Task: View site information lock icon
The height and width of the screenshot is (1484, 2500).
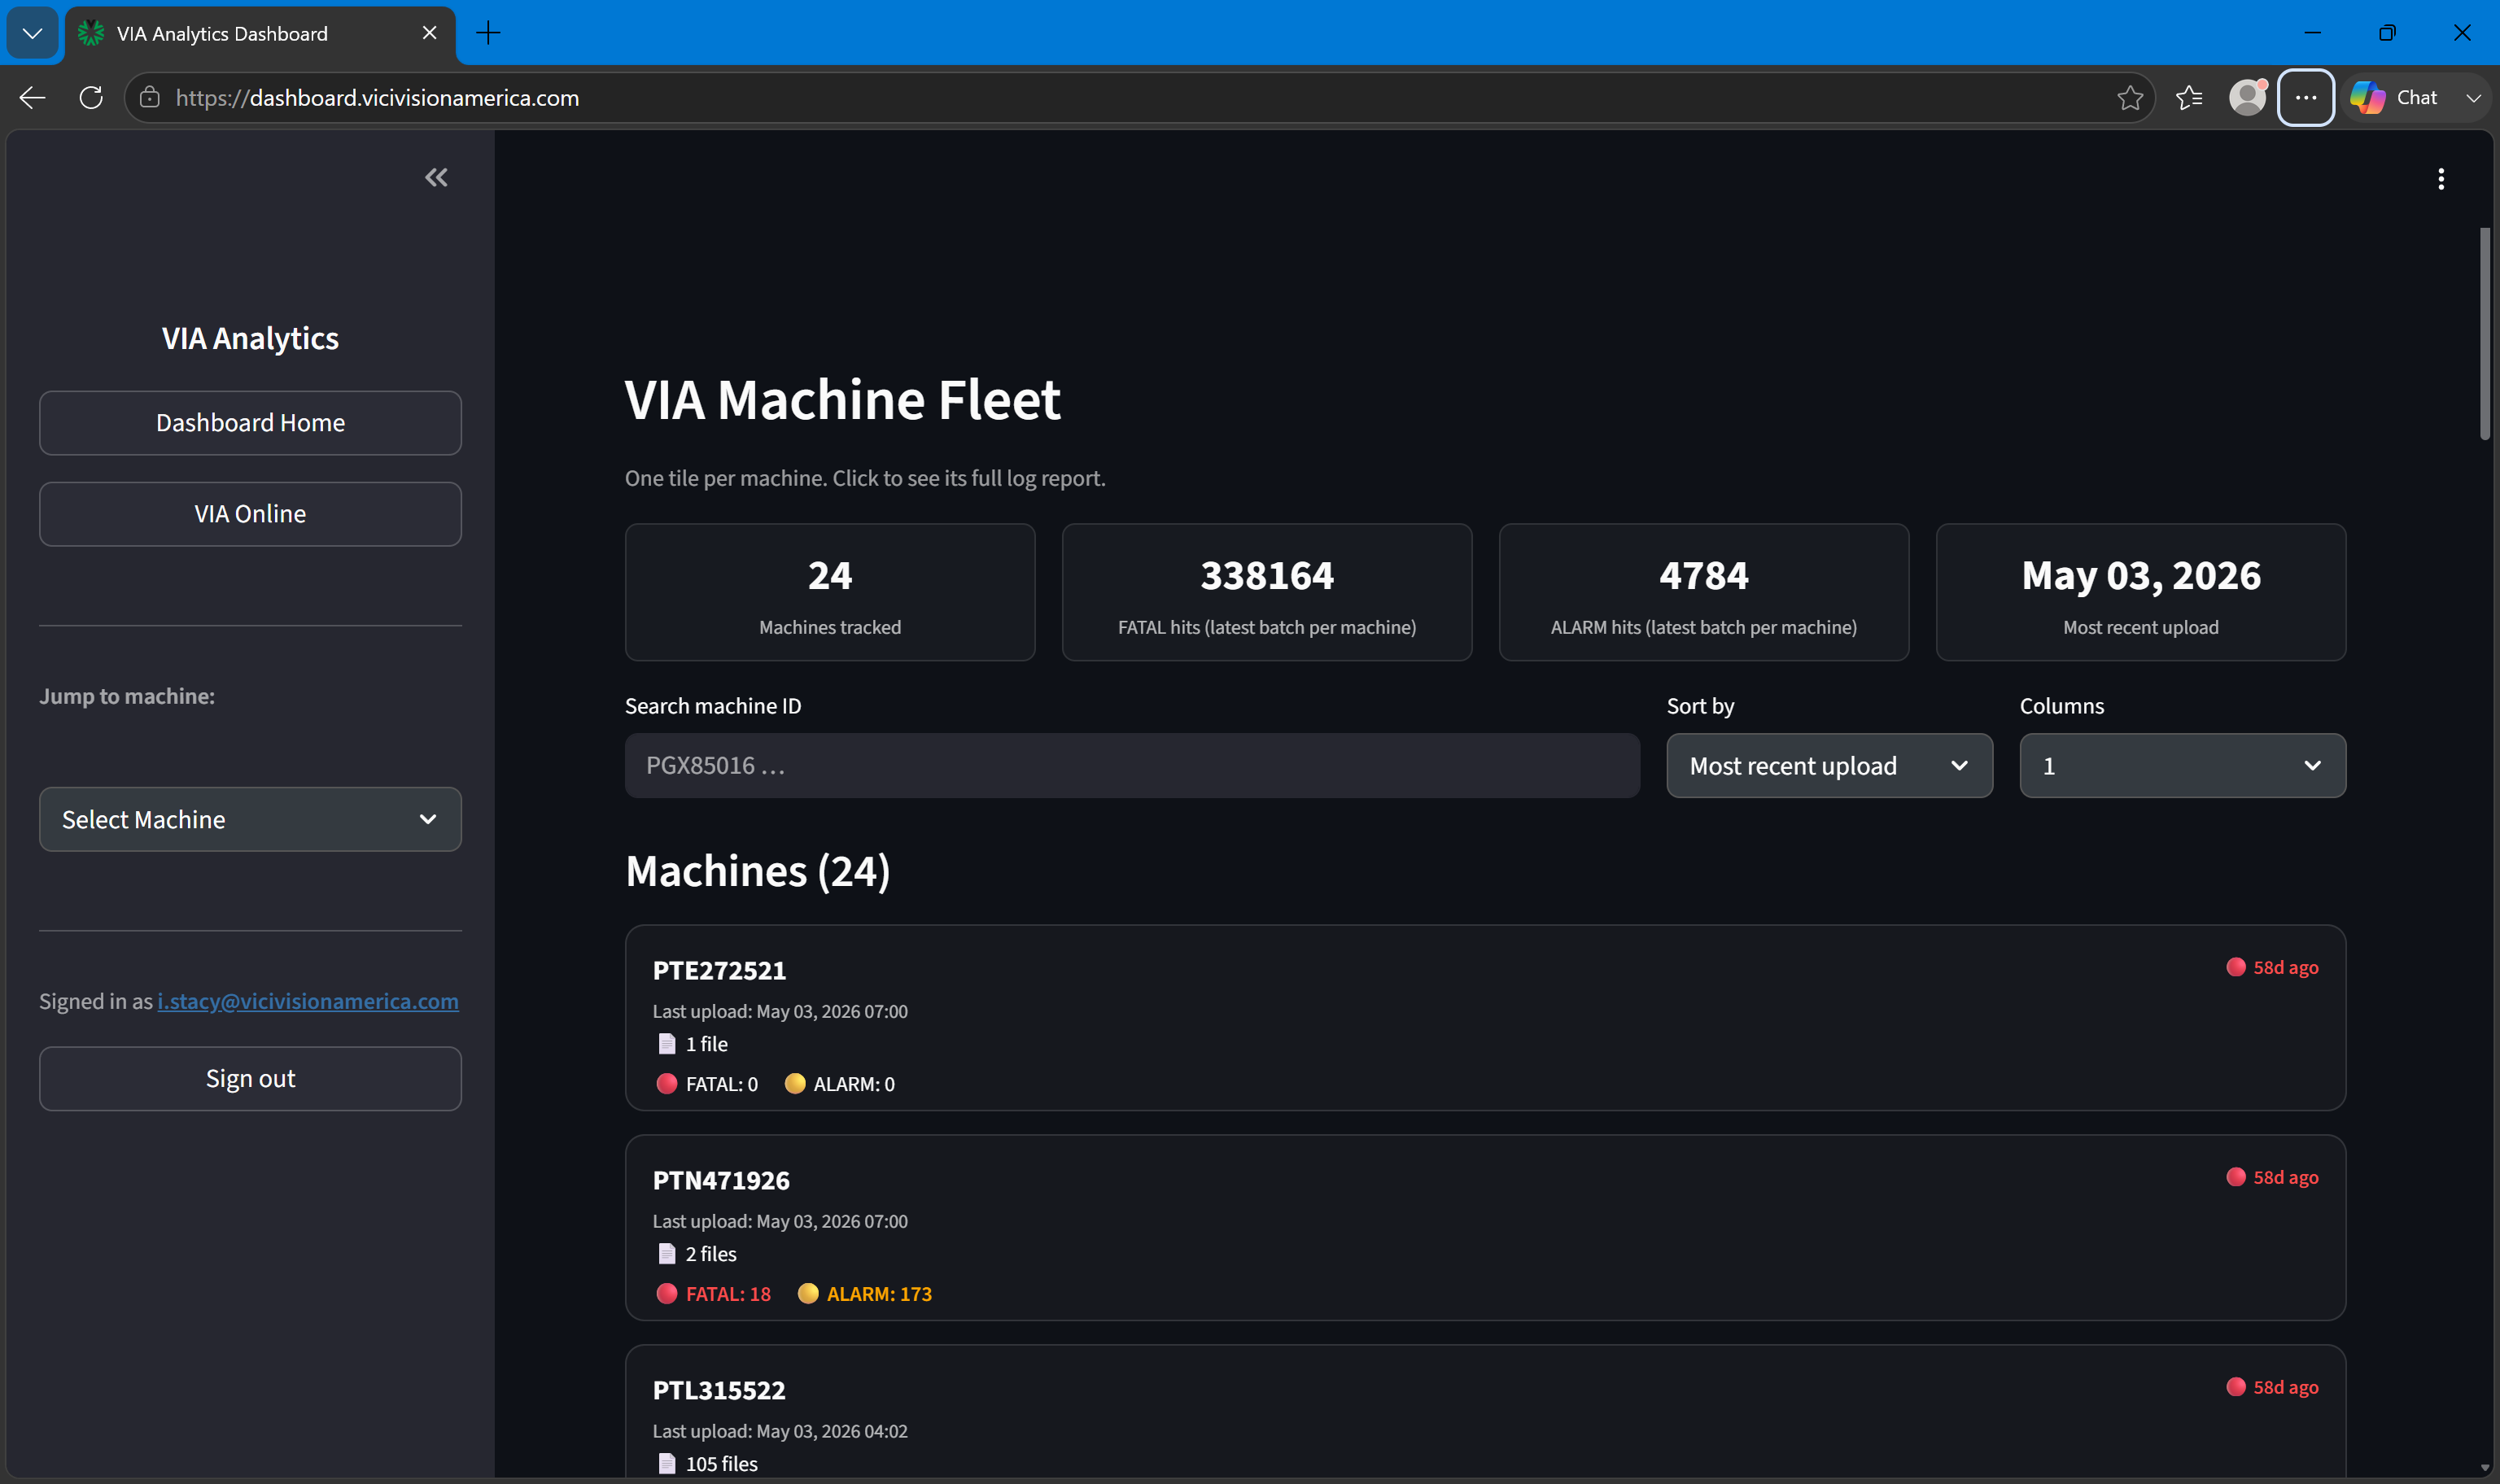Action: click(150, 98)
